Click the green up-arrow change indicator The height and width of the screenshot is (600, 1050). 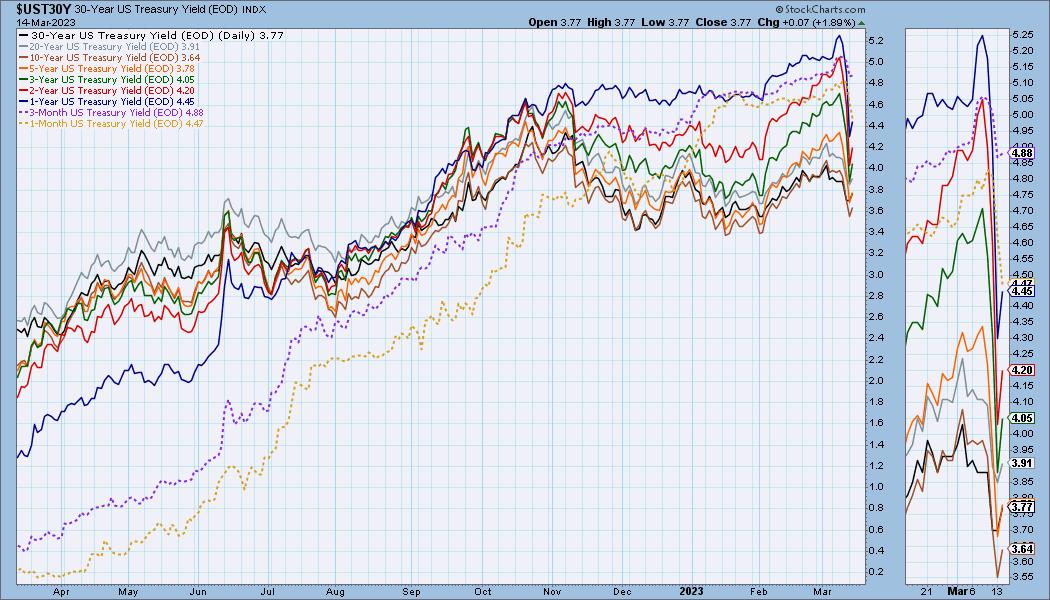tap(861, 23)
